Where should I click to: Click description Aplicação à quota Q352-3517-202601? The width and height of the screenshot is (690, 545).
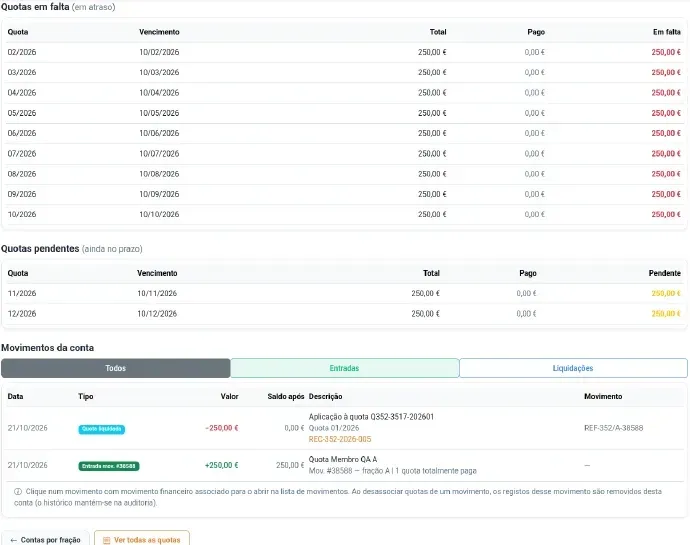pyautogui.click(x=371, y=417)
